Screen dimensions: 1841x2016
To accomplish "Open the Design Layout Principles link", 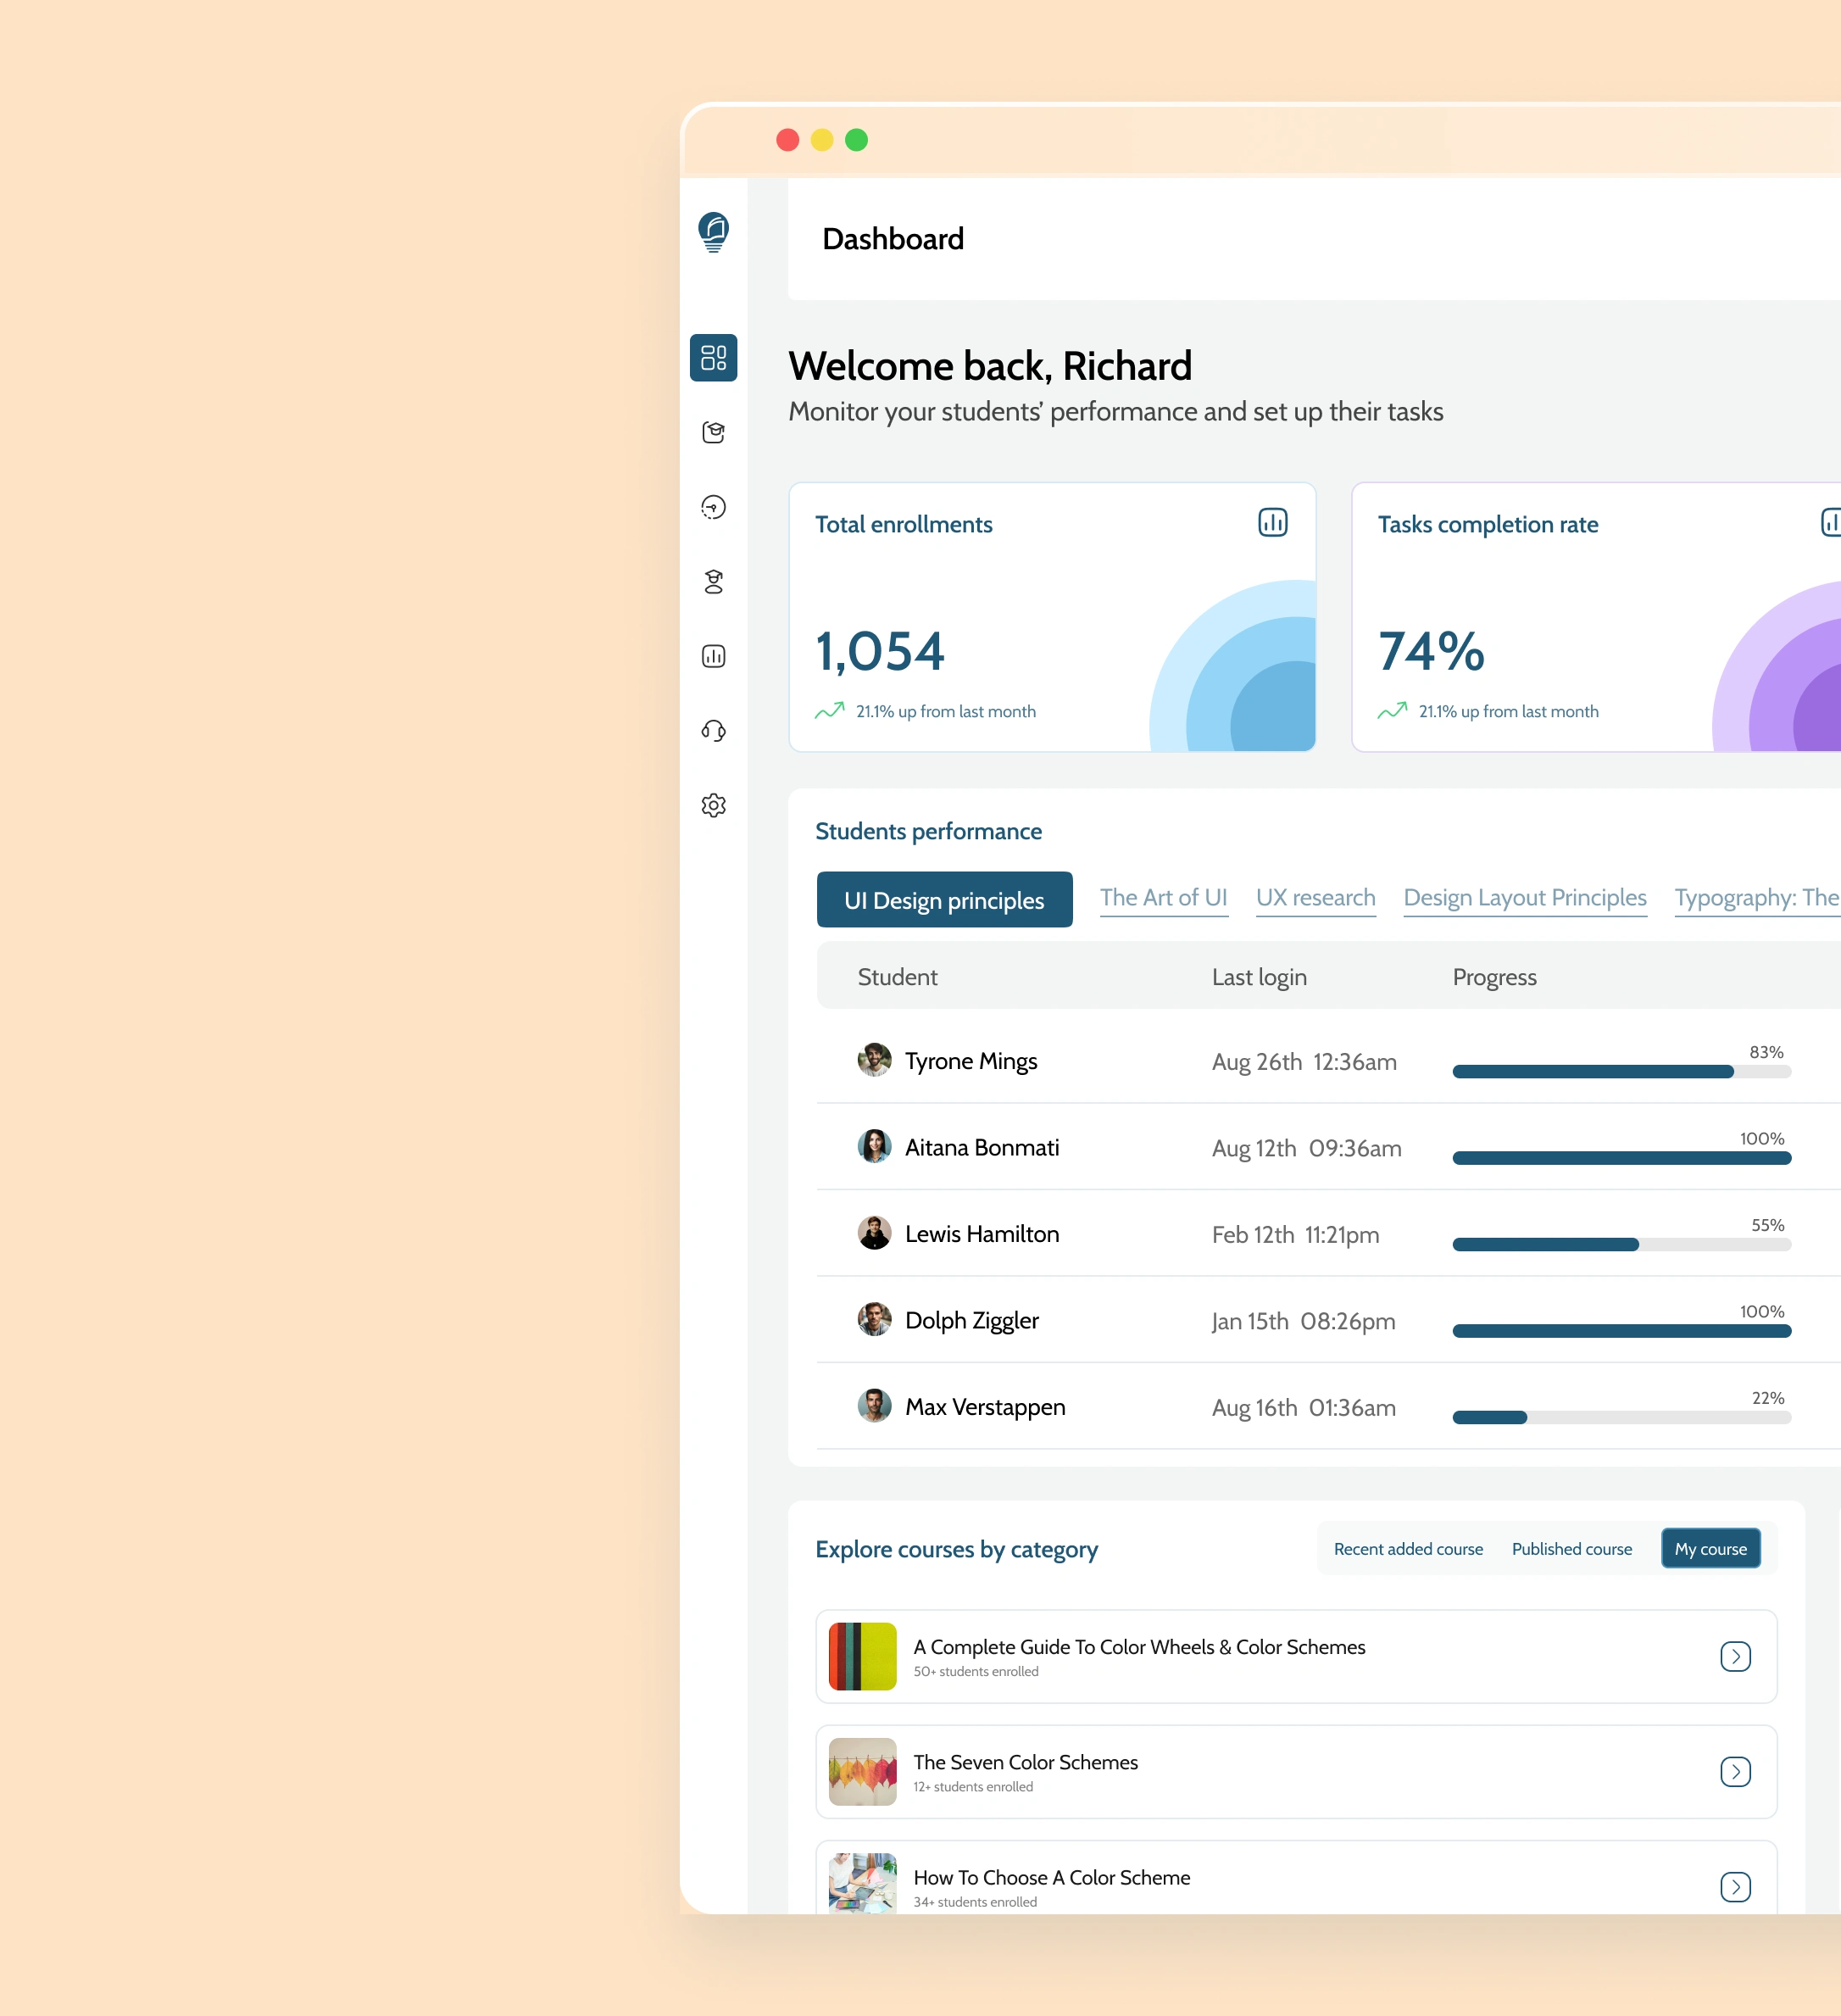I will pyautogui.click(x=1524, y=897).
